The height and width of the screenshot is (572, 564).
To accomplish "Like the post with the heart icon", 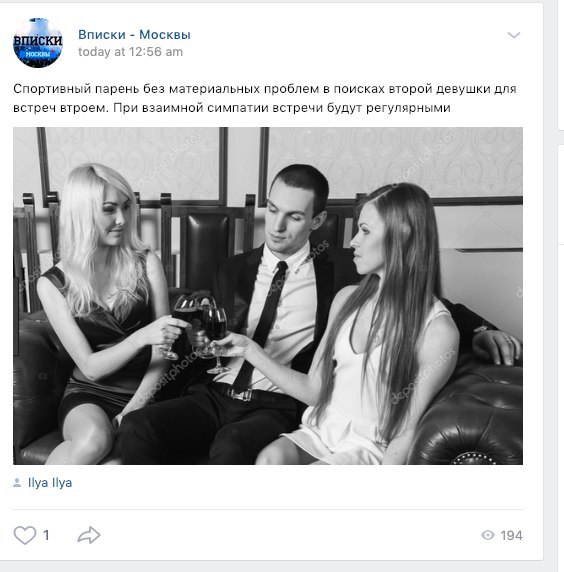I will (25, 535).
